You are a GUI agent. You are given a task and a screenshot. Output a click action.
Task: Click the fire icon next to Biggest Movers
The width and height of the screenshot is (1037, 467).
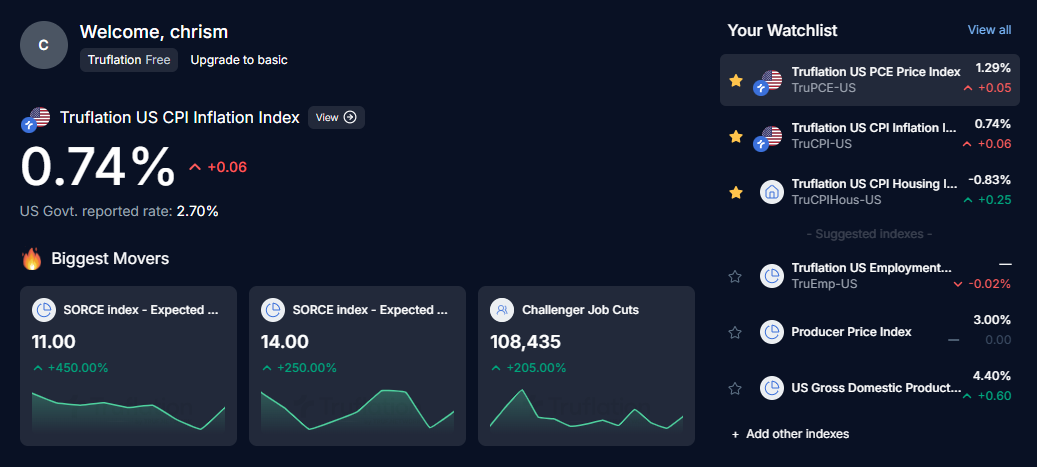(32, 260)
